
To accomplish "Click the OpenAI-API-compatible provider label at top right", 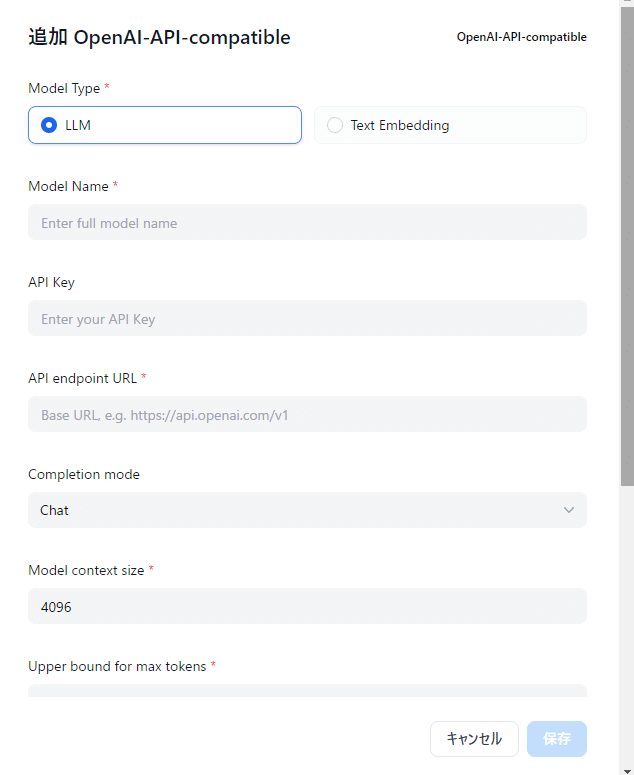I will (x=521, y=38).
